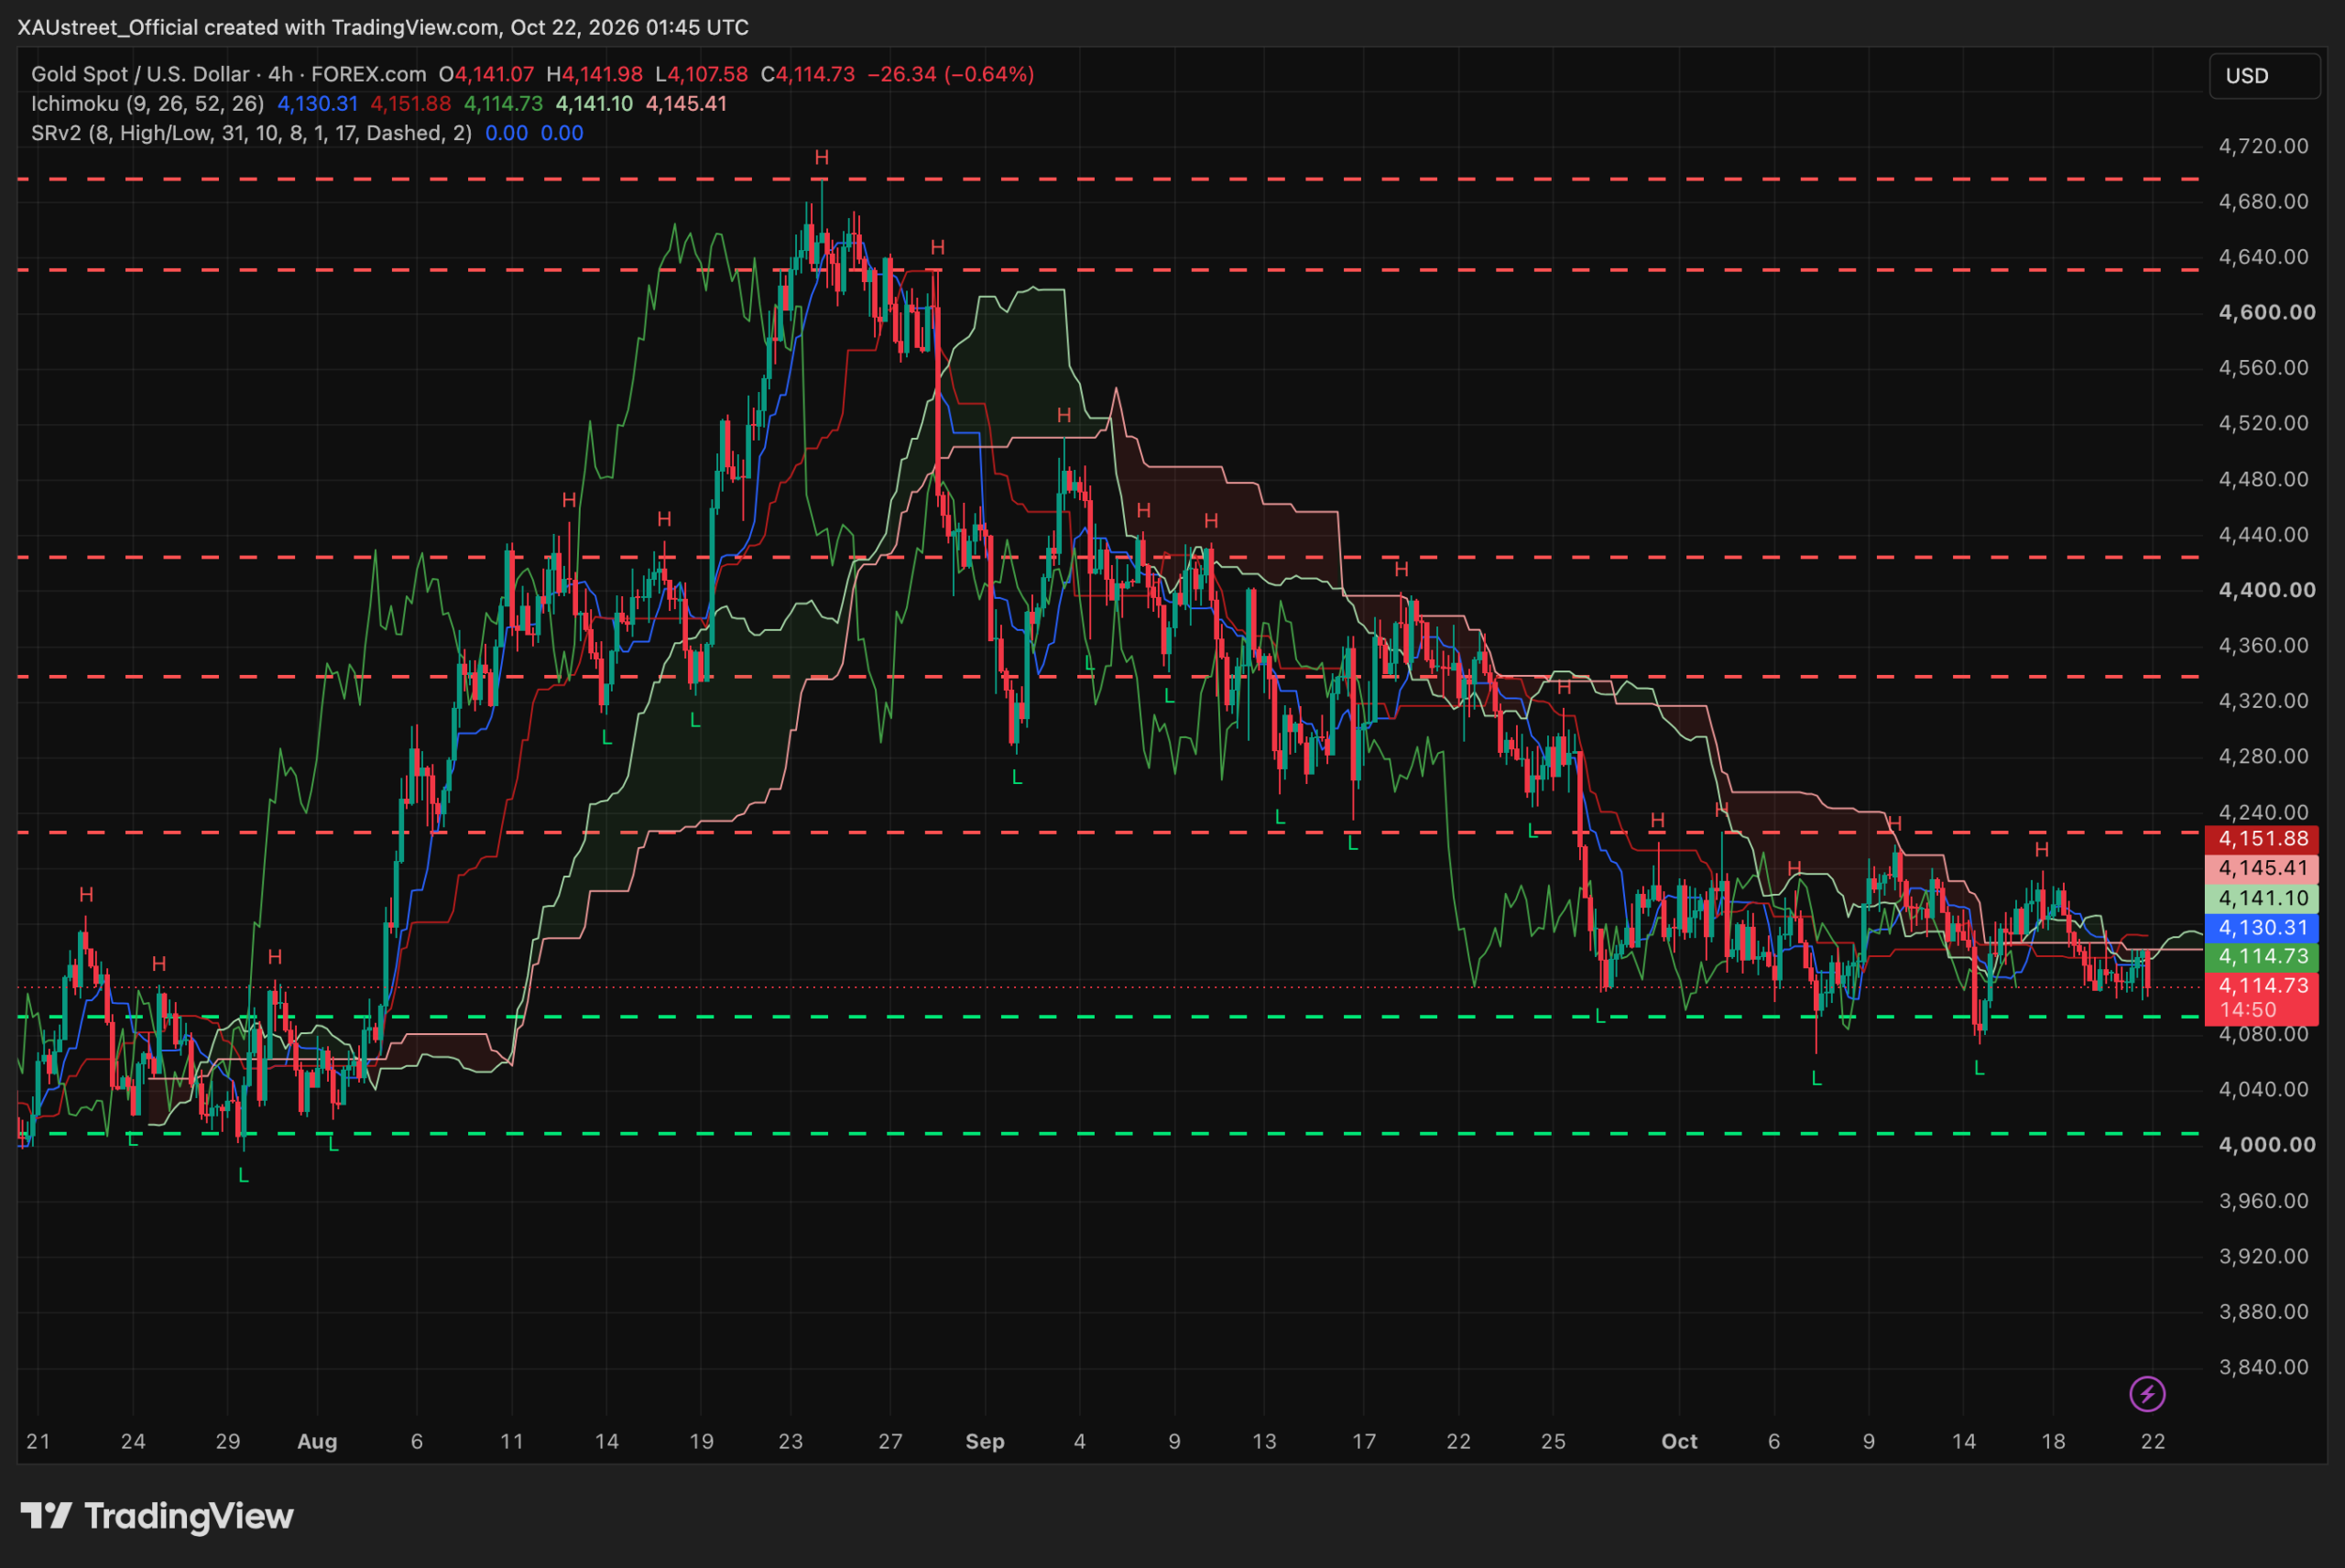Open the USD currency selector
This screenshot has width=2345, height=1568.
(x=2264, y=76)
